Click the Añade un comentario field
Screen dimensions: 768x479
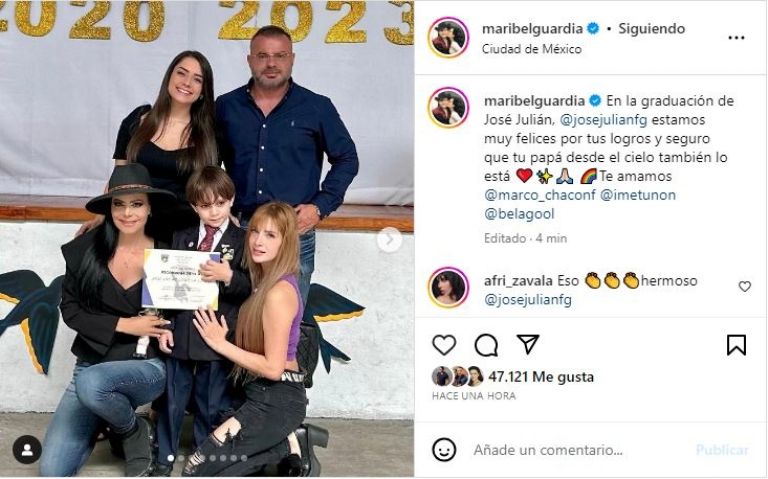pos(578,450)
